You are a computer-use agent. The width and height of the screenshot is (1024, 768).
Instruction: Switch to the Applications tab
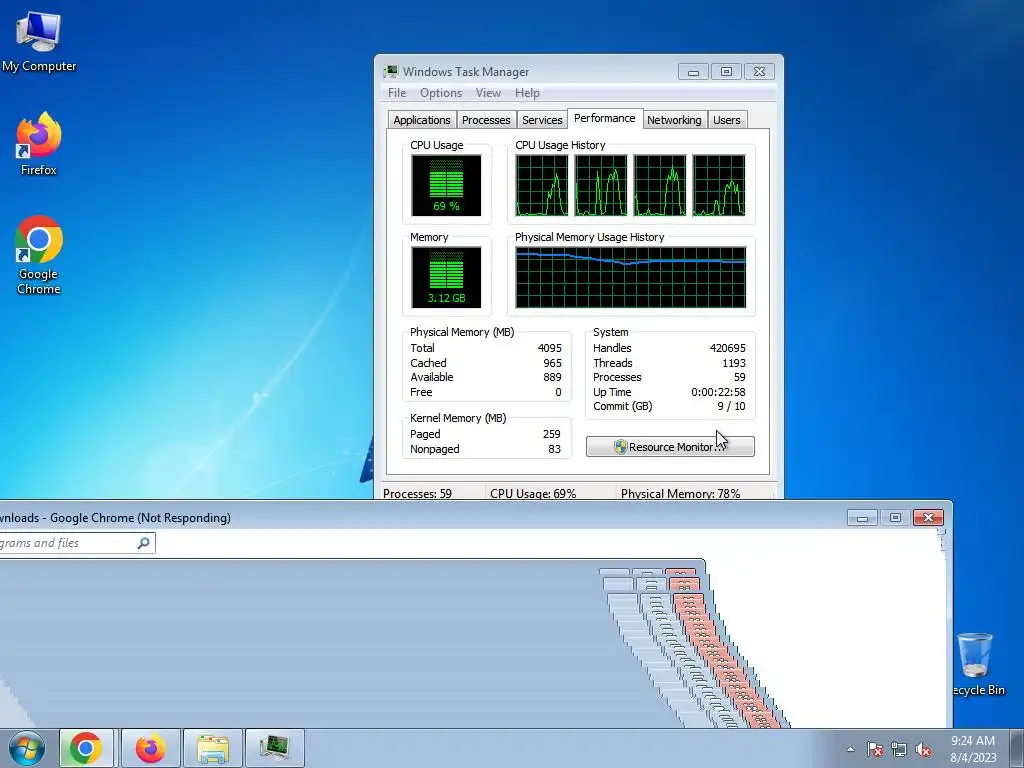coord(421,120)
